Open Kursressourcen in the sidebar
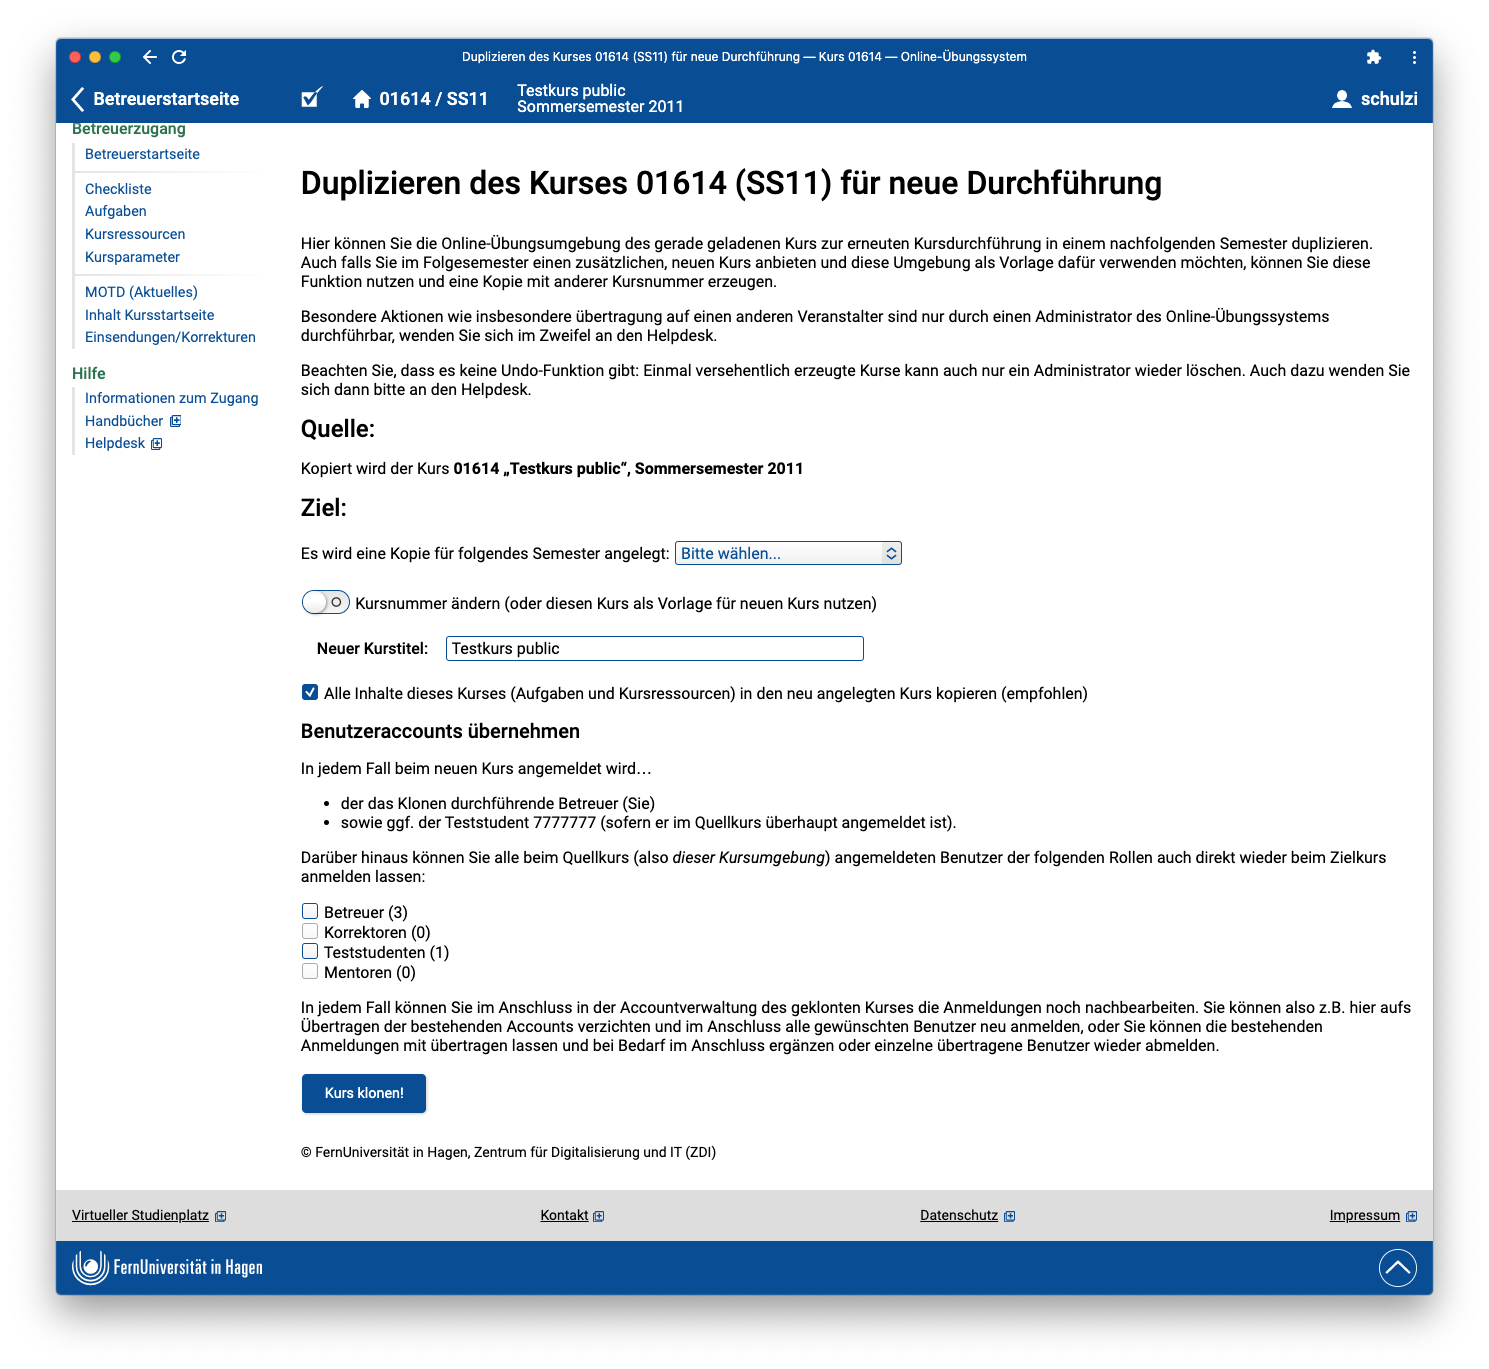1489x1369 pixels. [135, 234]
